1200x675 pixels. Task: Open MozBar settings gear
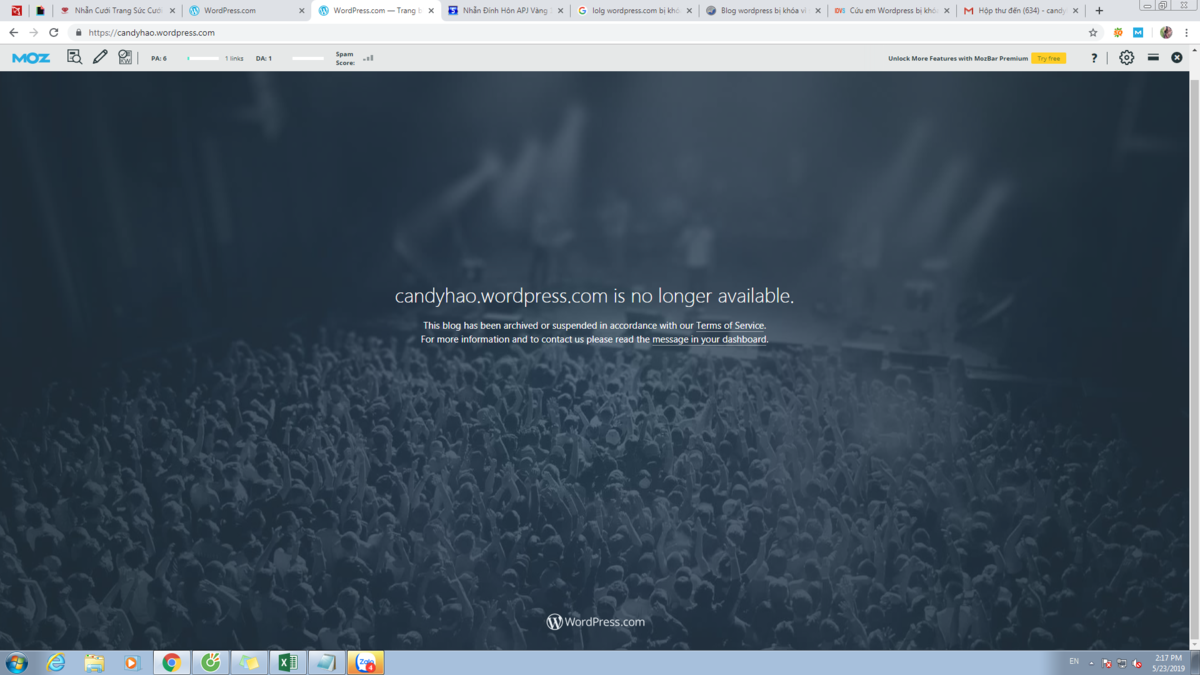tap(1127, 58)
